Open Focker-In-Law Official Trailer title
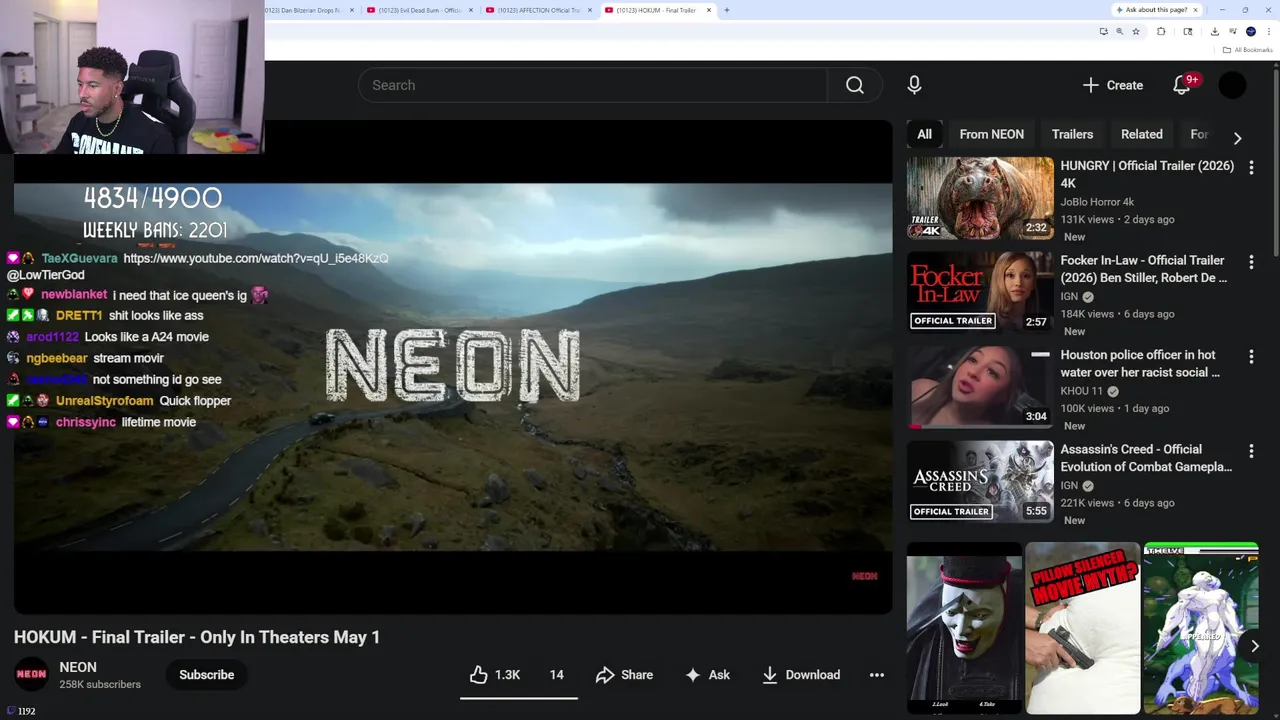Viewport: 1280px width, 720px height. coord(1143,269)
